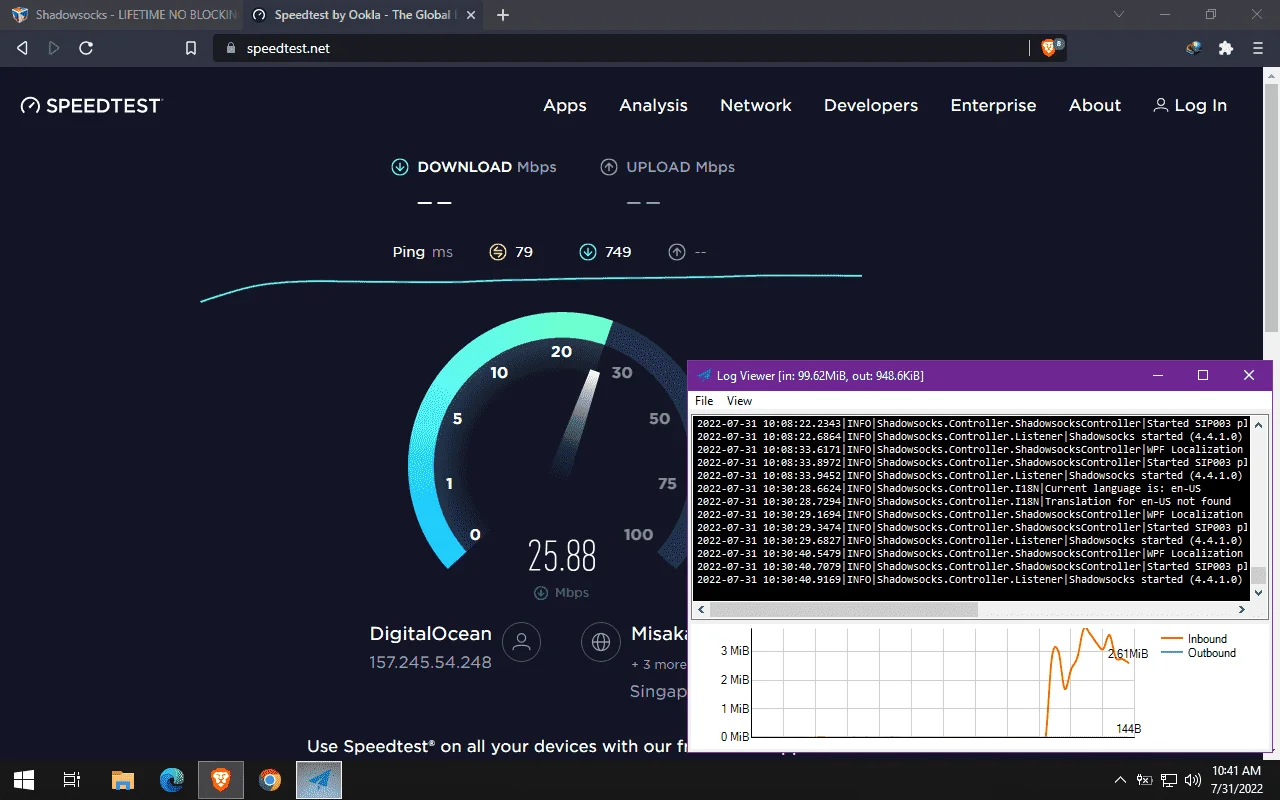The image size is (1280, 800).
Task: Click the server globe icon
Action: click(601, 643)
